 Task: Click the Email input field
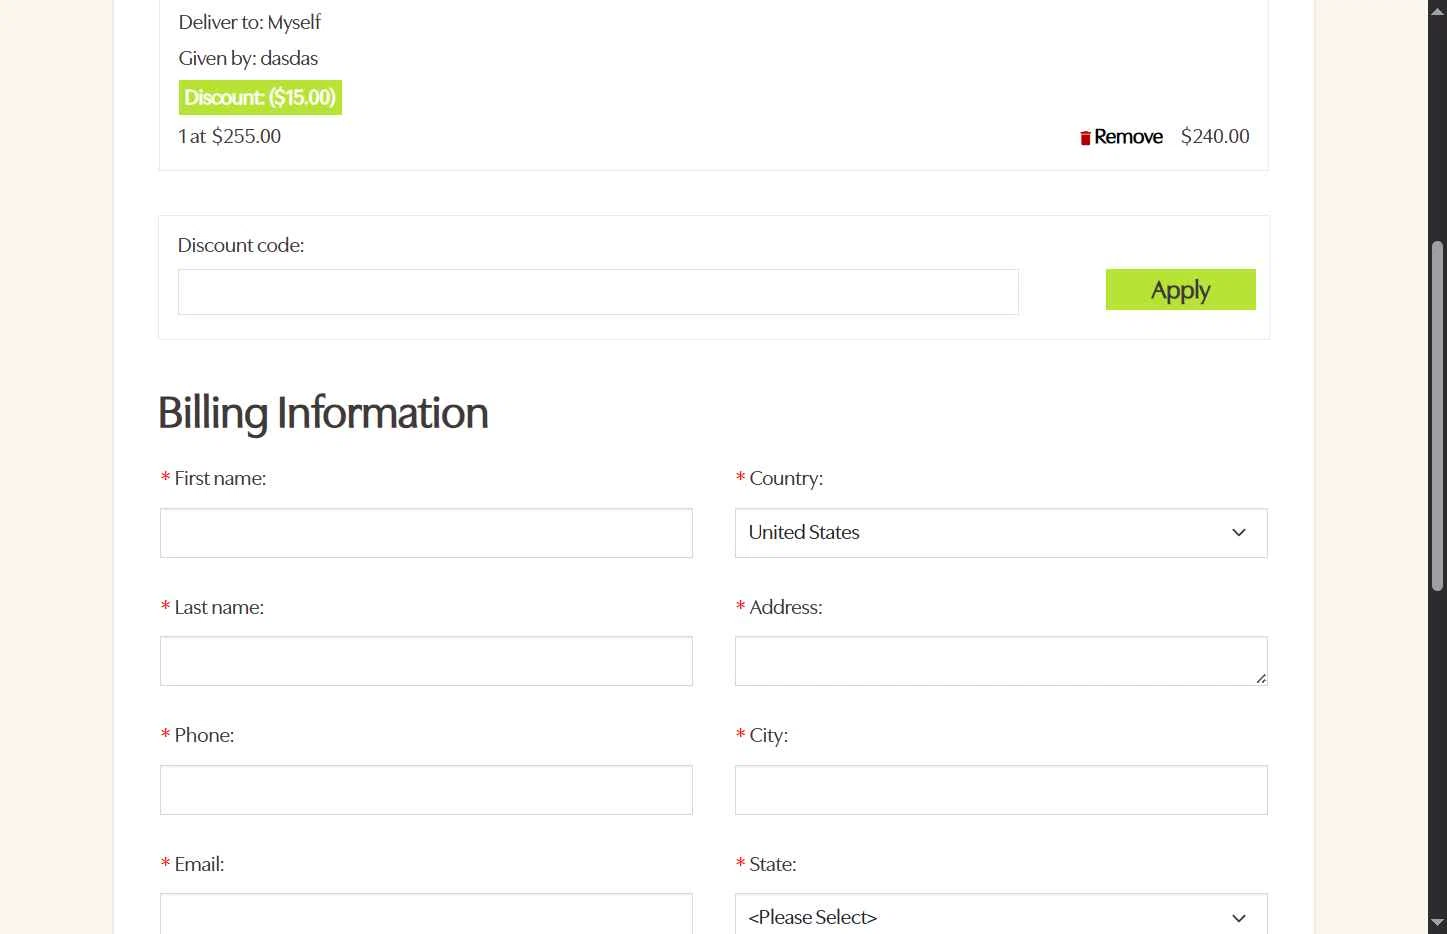(426, 914)
